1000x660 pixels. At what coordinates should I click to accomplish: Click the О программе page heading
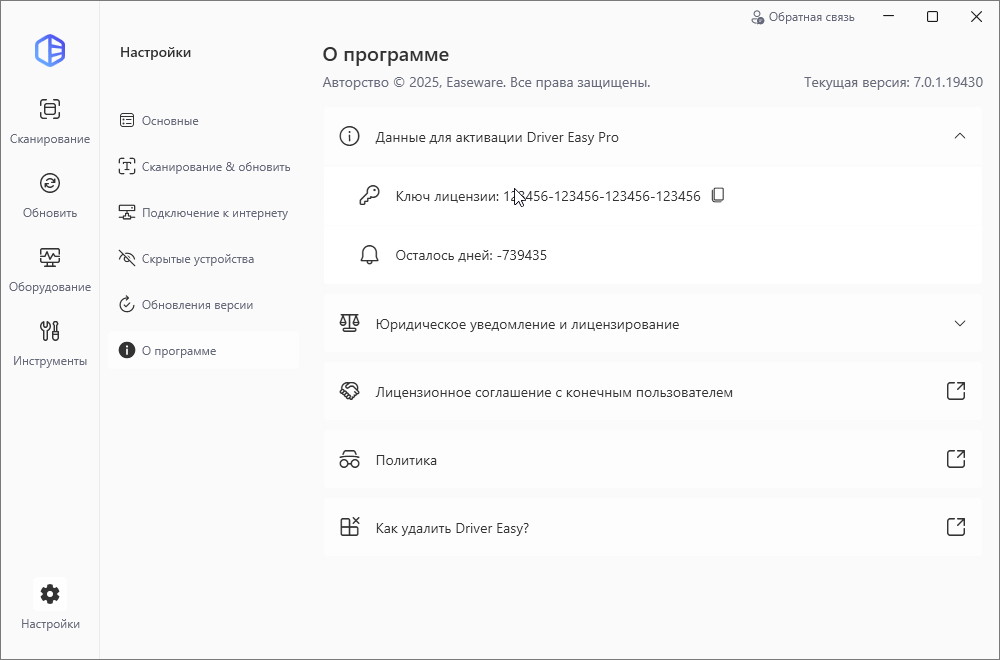tap(386, 55)
